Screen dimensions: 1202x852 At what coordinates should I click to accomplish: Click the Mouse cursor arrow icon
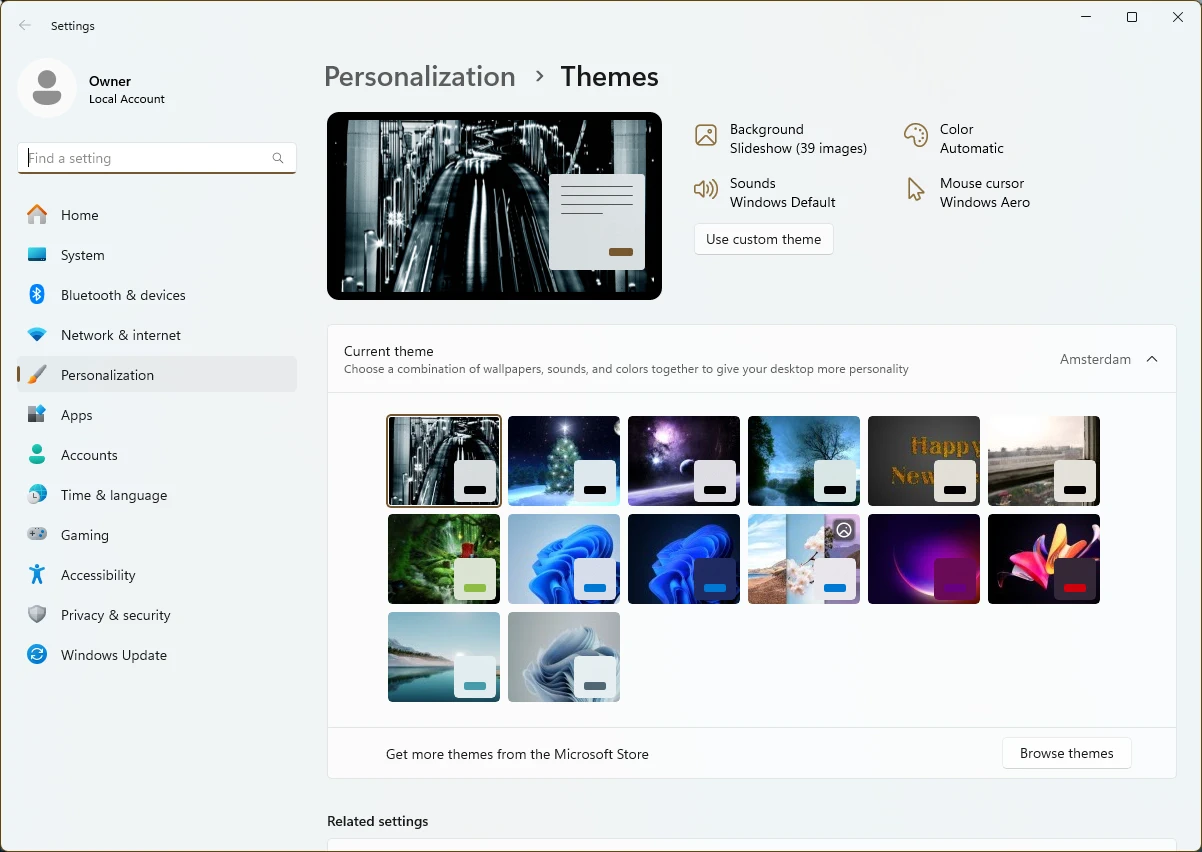[x=915, y=190]
